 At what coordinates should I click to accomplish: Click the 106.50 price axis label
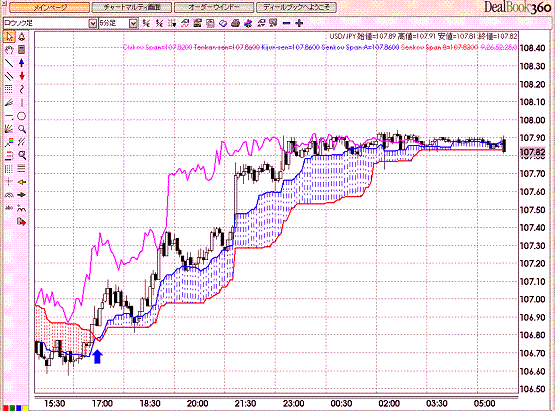coord(532,389)
